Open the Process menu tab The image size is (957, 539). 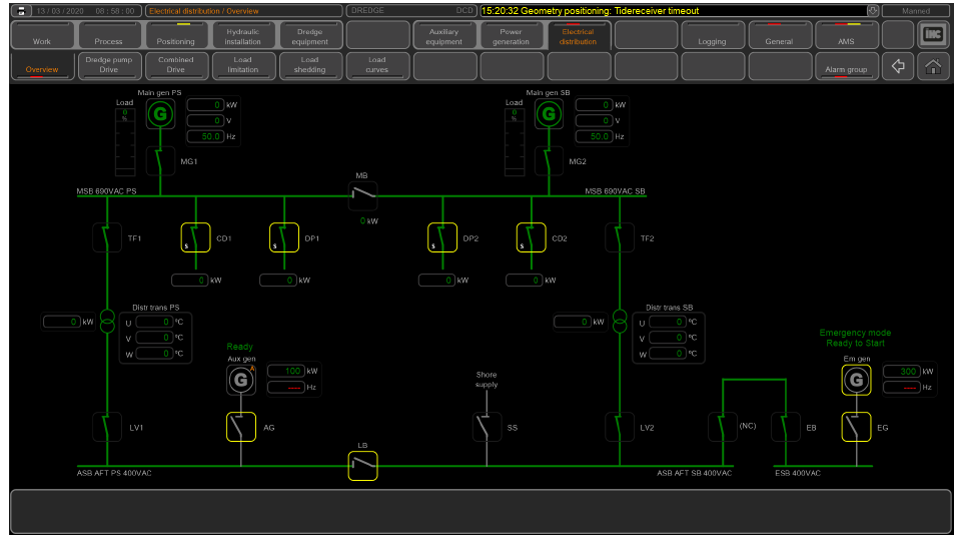(109, 35)
